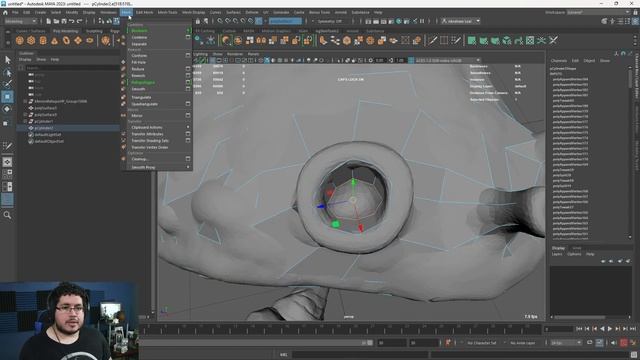Expand the pCylinder1 node in Outliner
The height and width of the screenshot is (360, 640).
26,121
